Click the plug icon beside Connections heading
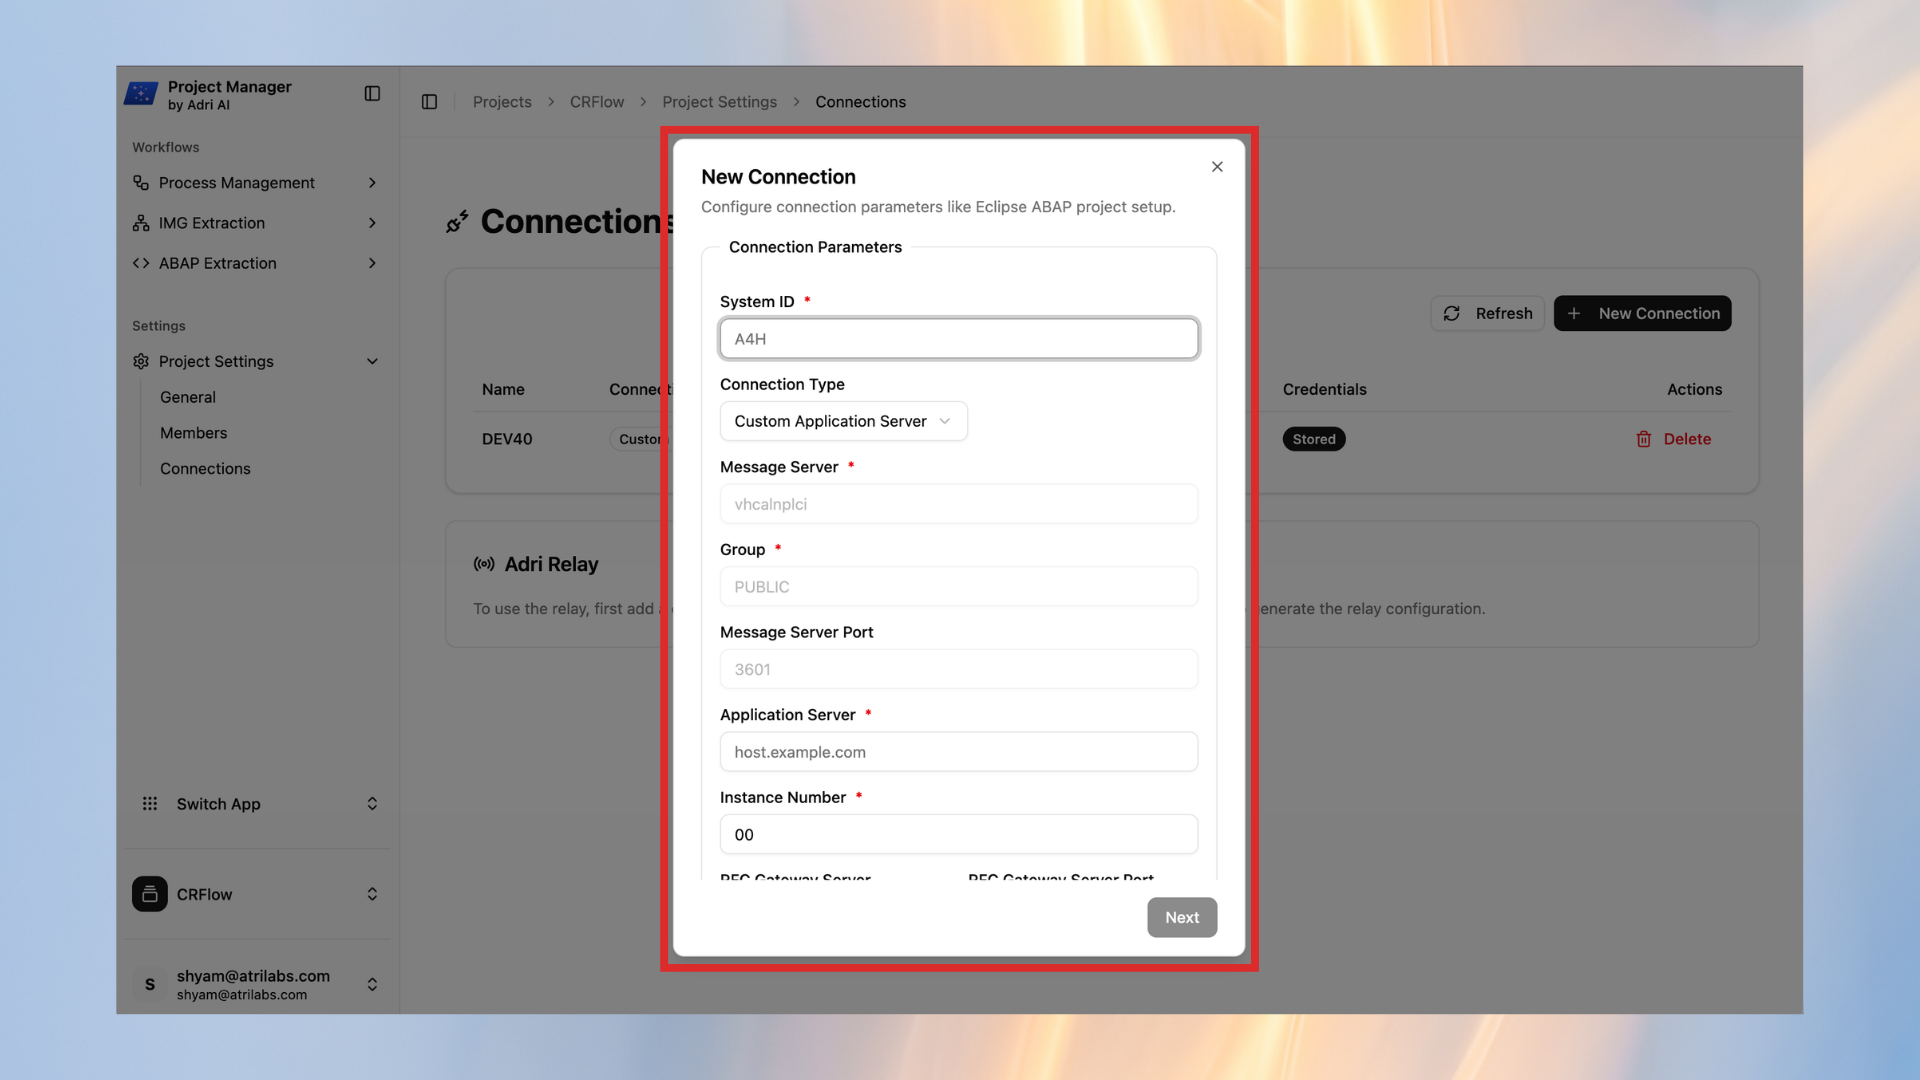Viewport: 1920px width, 1080px height. (x=458, y=221)
